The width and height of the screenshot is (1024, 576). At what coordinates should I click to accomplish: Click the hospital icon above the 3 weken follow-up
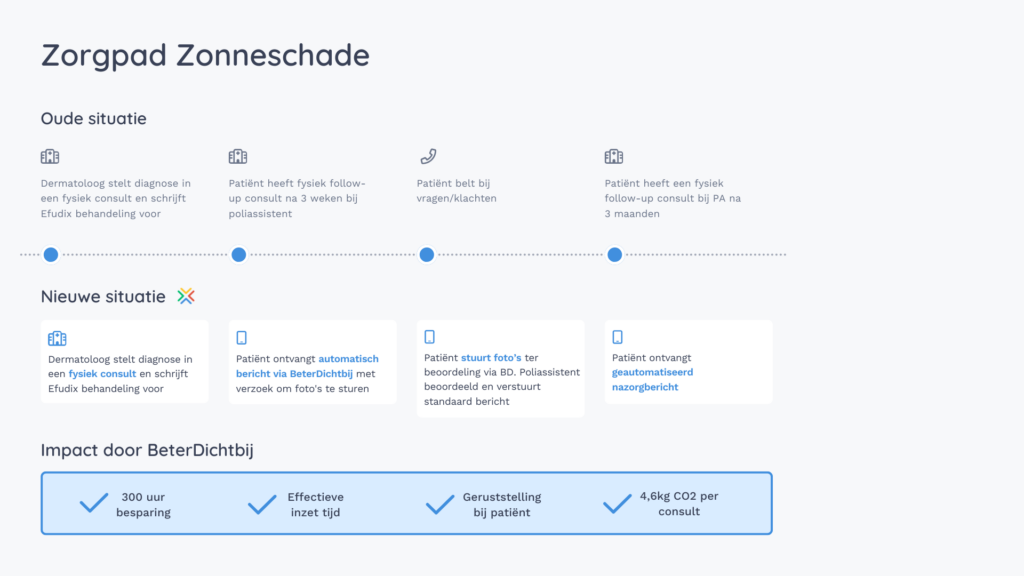pyautogui.click(x=238, y=157)
